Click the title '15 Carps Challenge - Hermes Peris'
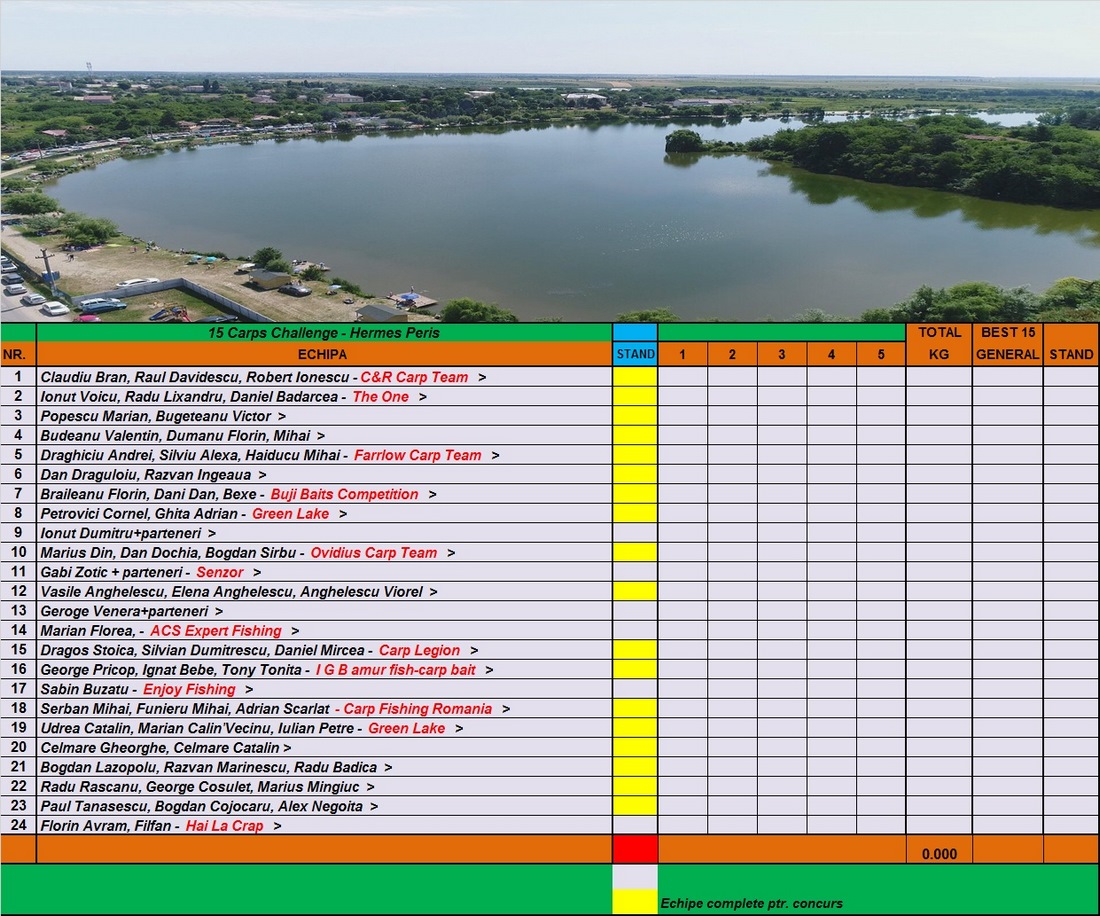 pos(323,332)
